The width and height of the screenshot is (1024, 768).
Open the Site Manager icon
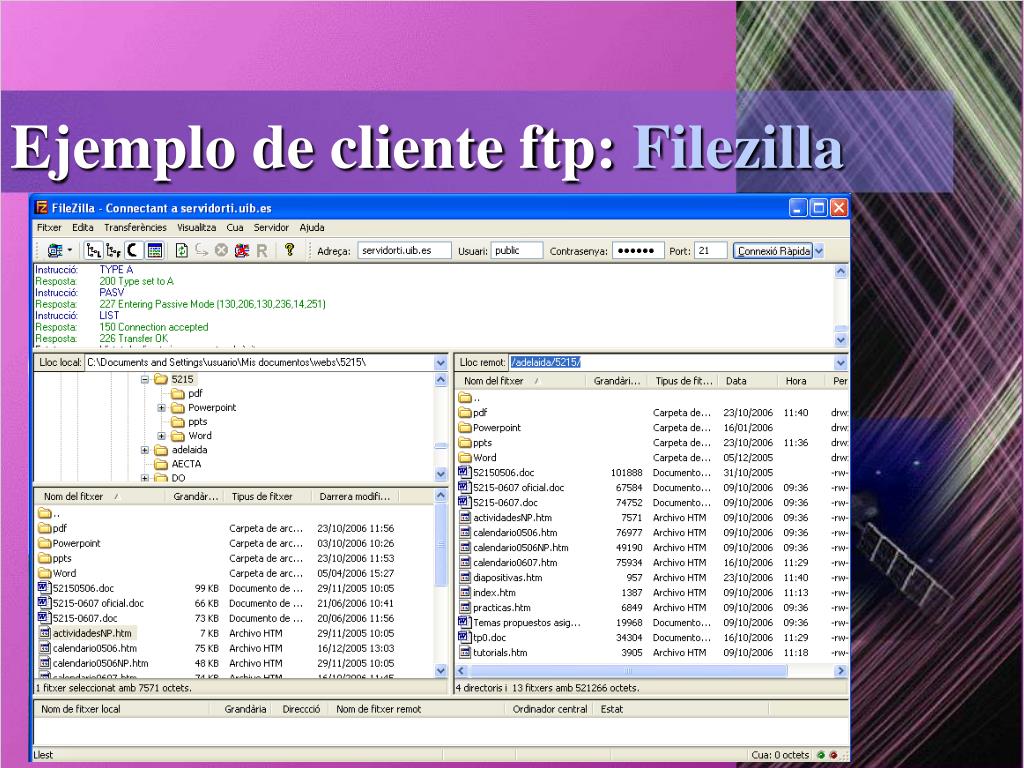[55, 251]
